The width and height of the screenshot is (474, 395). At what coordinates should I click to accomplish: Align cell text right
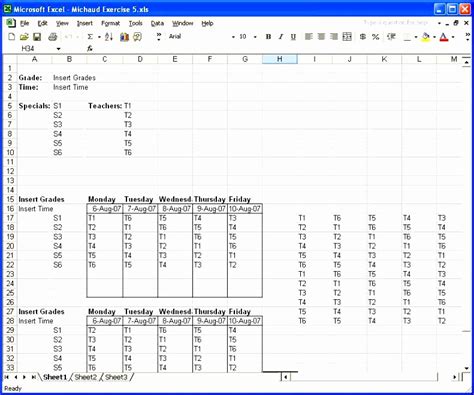[334, 37]
